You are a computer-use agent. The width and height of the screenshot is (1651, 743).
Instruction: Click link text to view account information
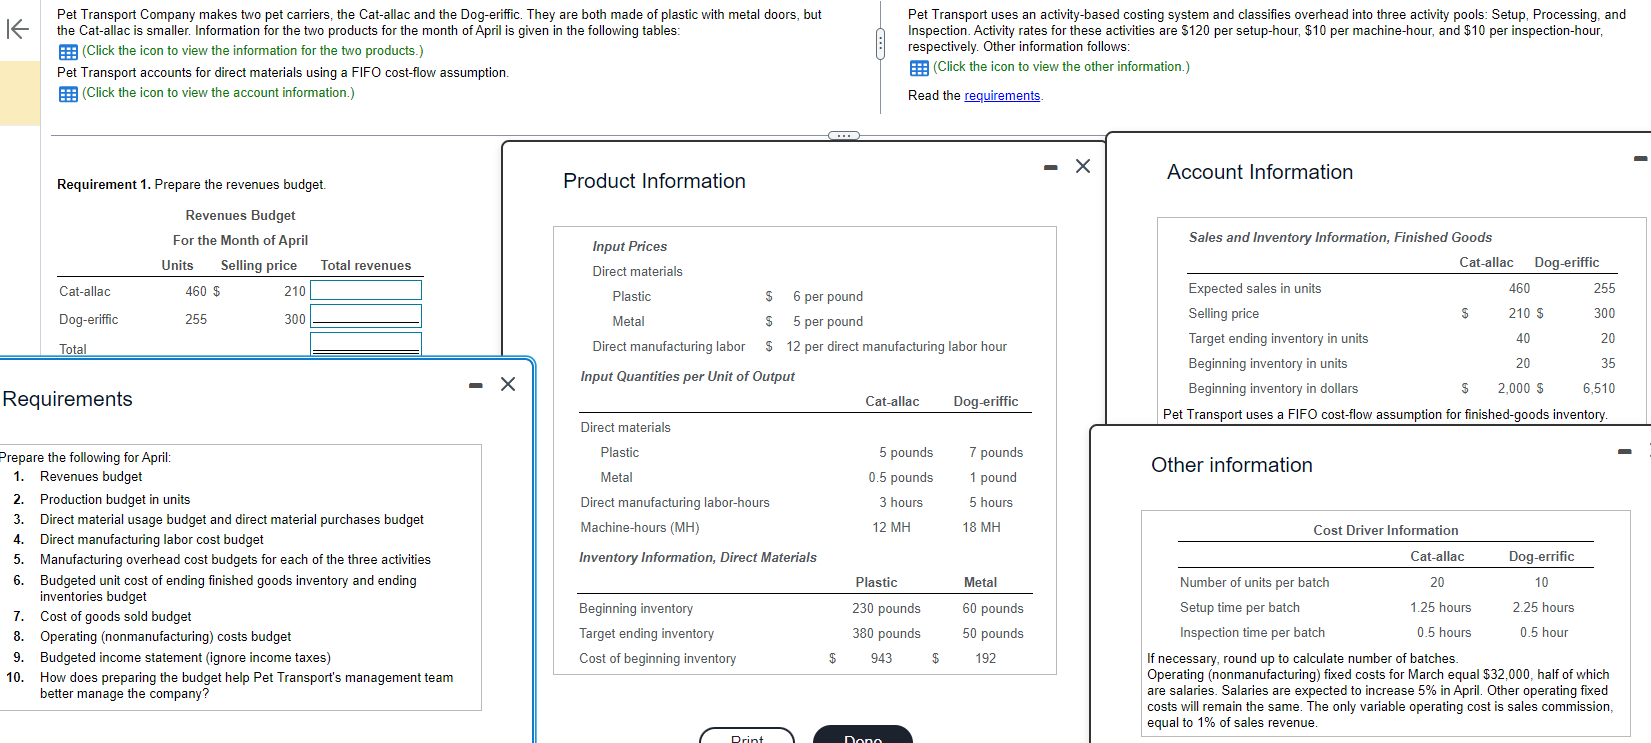(x=218, y=93)
